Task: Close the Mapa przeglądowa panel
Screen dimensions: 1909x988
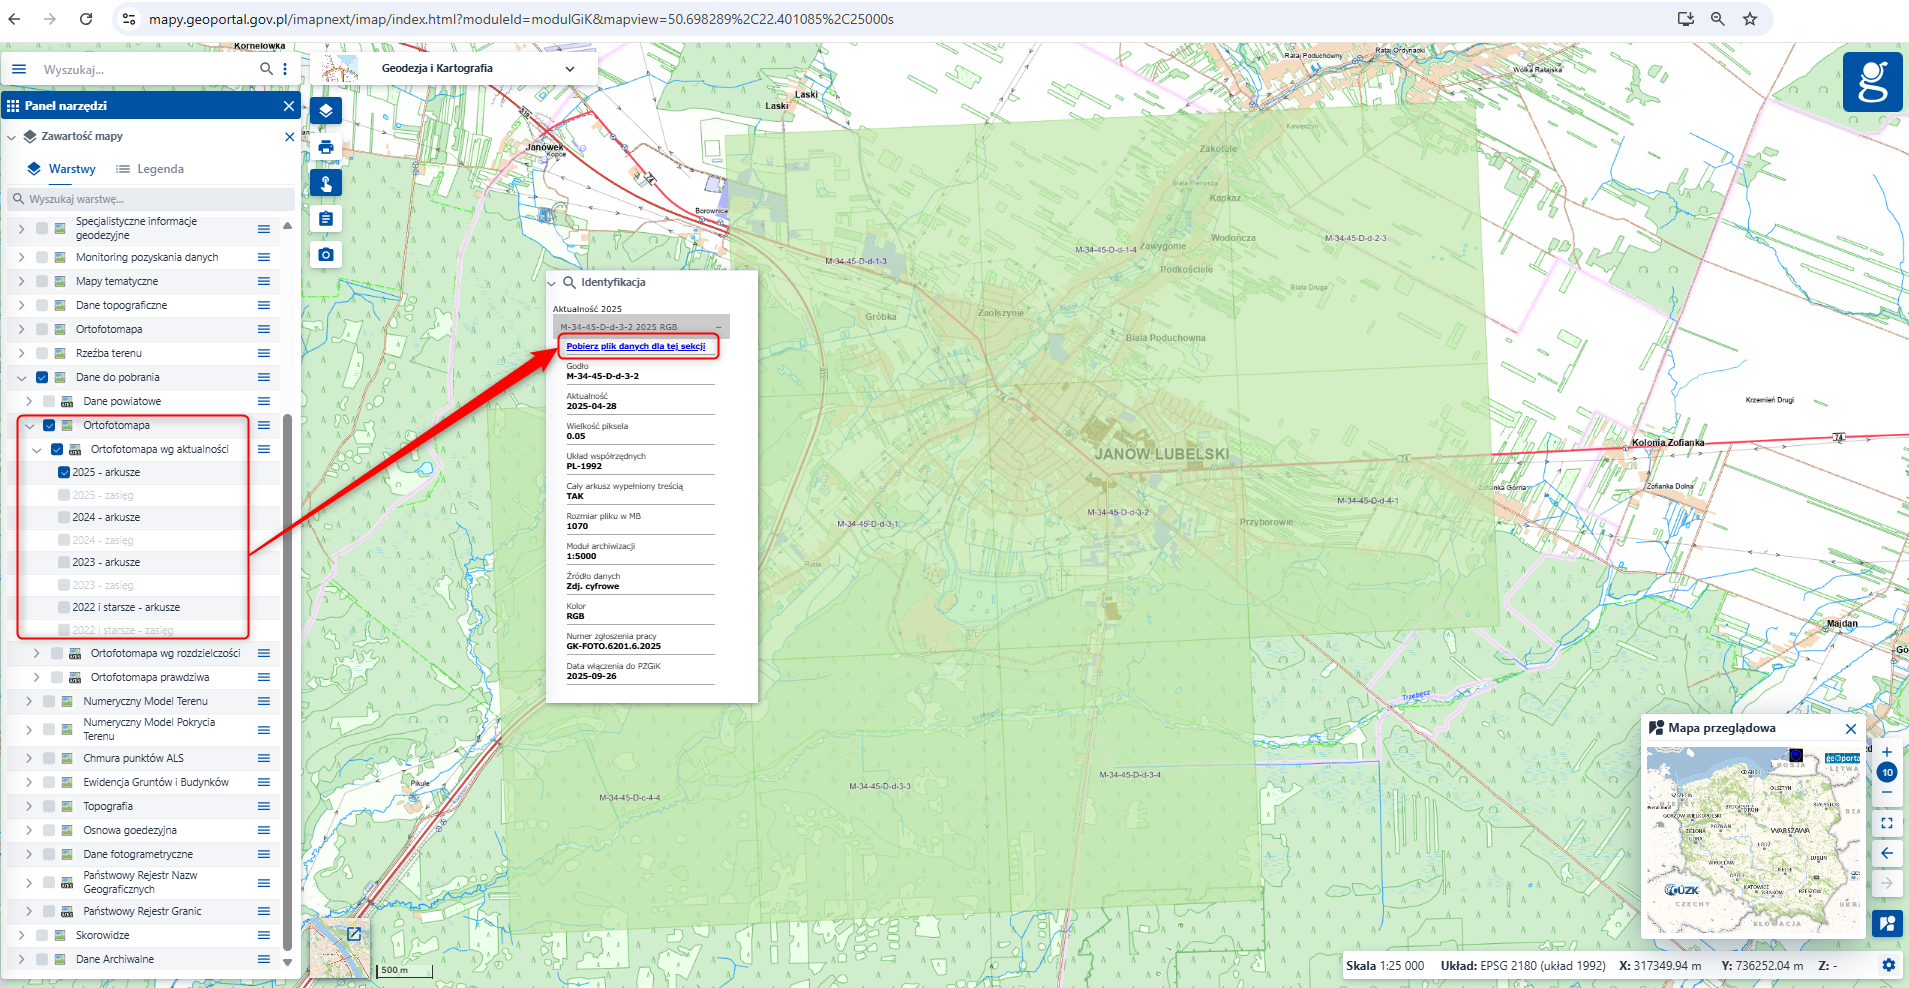Action: coord(1850,729)
